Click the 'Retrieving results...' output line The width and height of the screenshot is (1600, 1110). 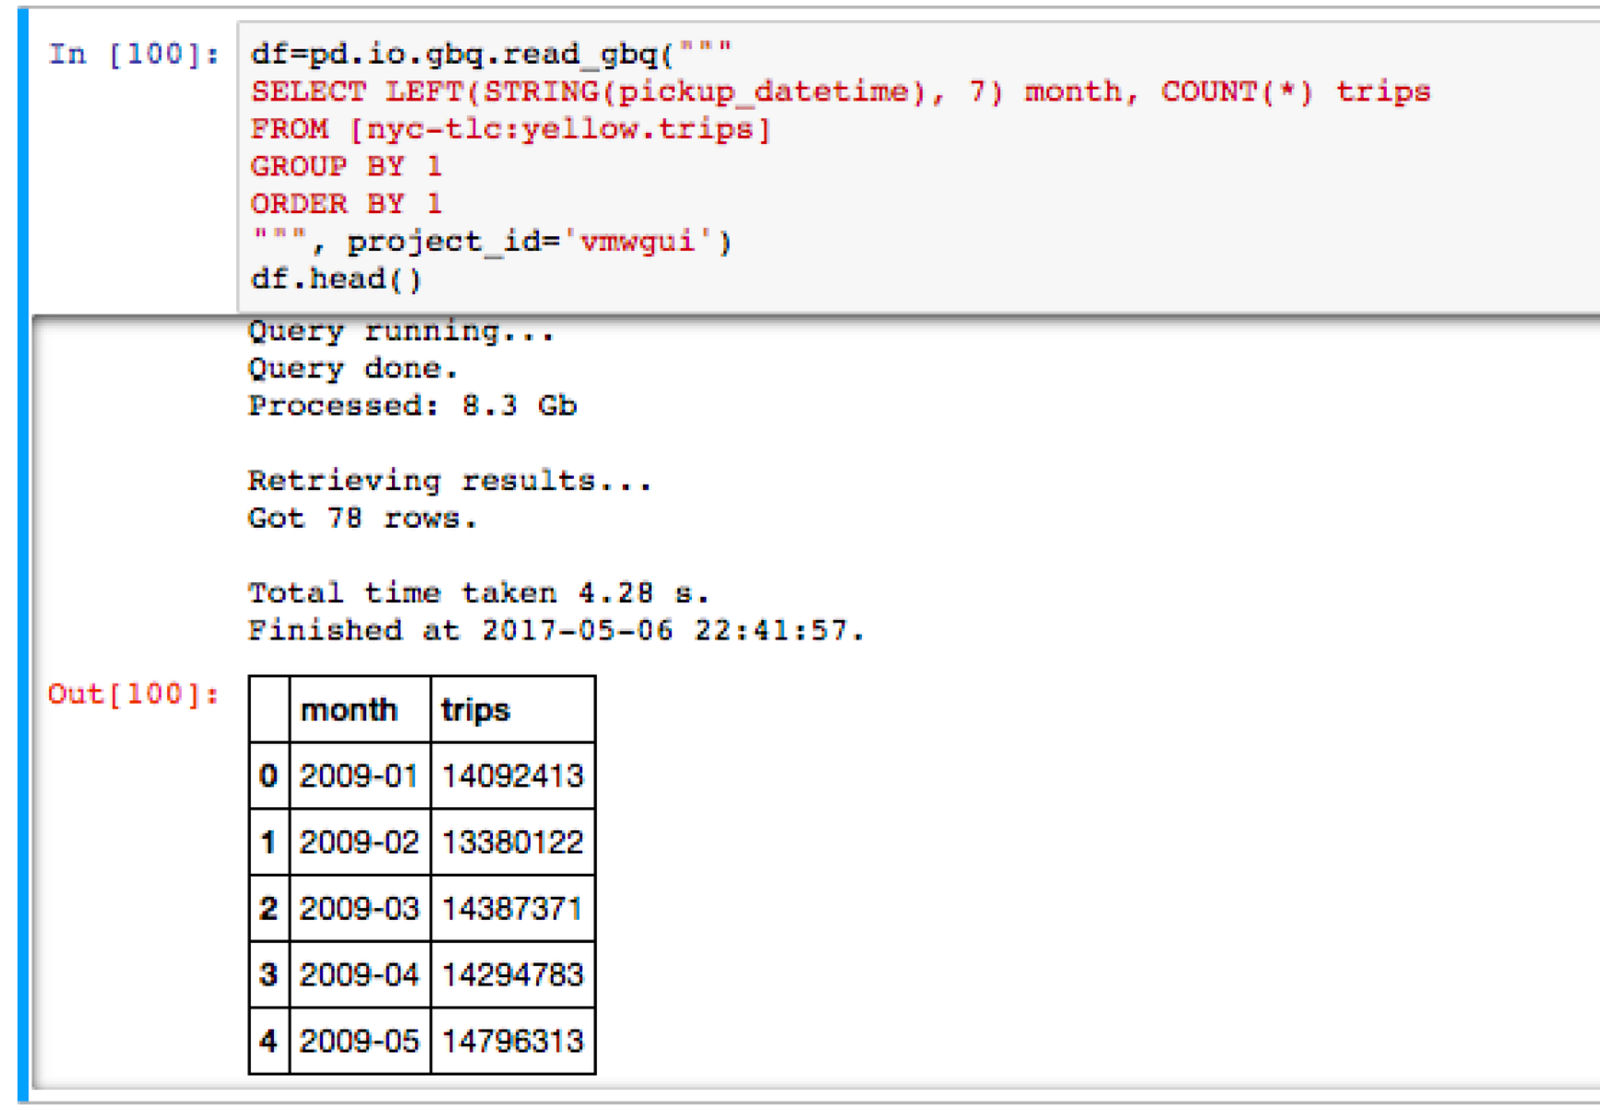tap(450, 481)
